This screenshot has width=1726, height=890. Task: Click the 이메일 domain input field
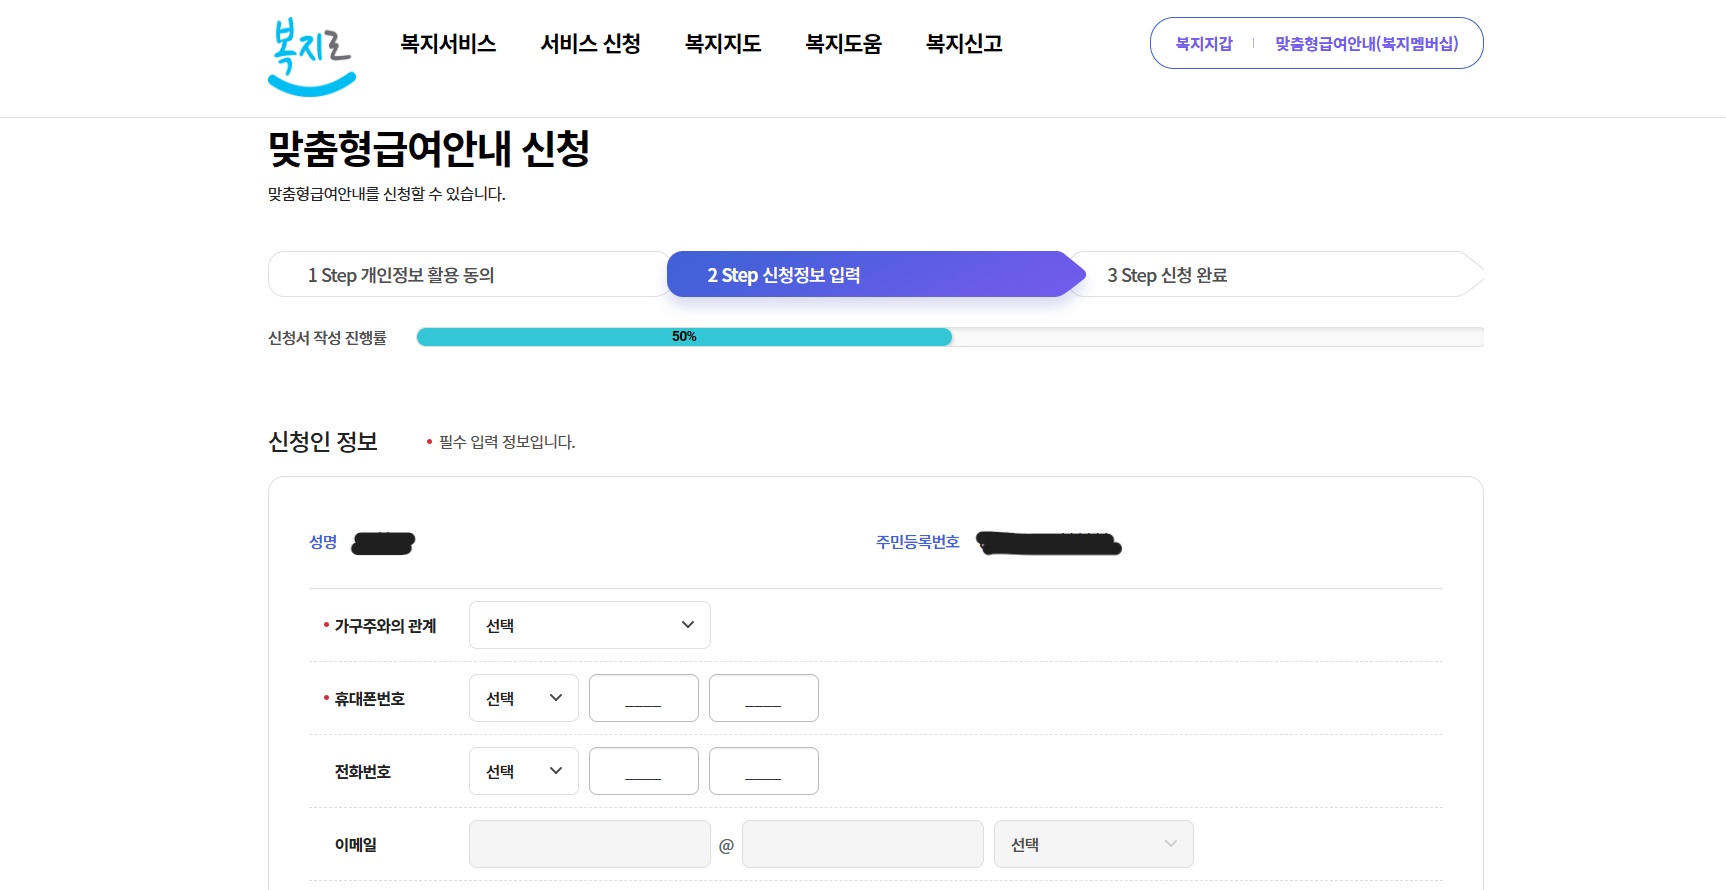(863, 844)
